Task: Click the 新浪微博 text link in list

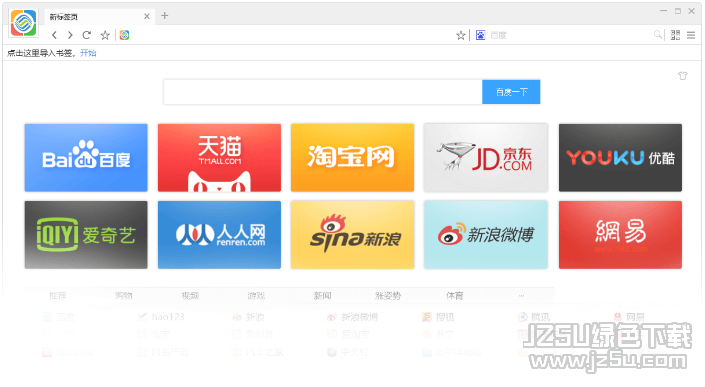Action: (x=360, y=317)
